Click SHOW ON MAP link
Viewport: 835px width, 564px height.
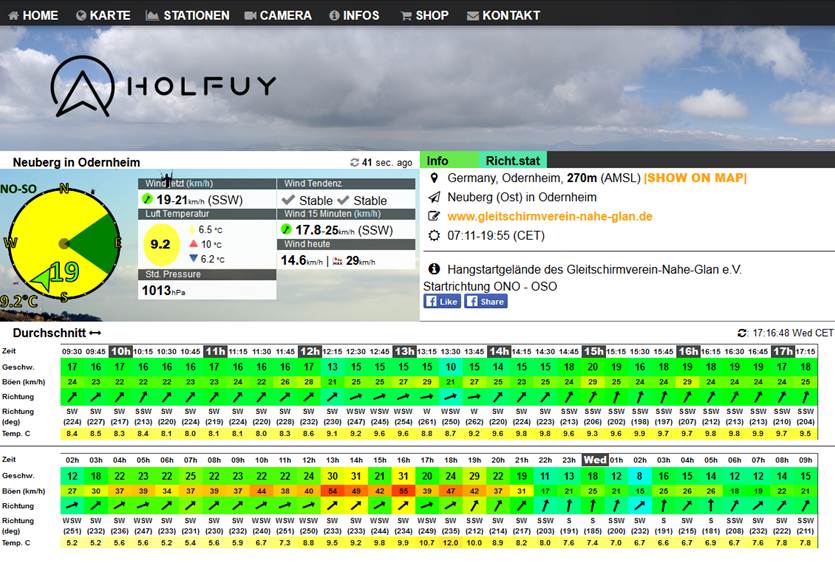click(695, 178)
